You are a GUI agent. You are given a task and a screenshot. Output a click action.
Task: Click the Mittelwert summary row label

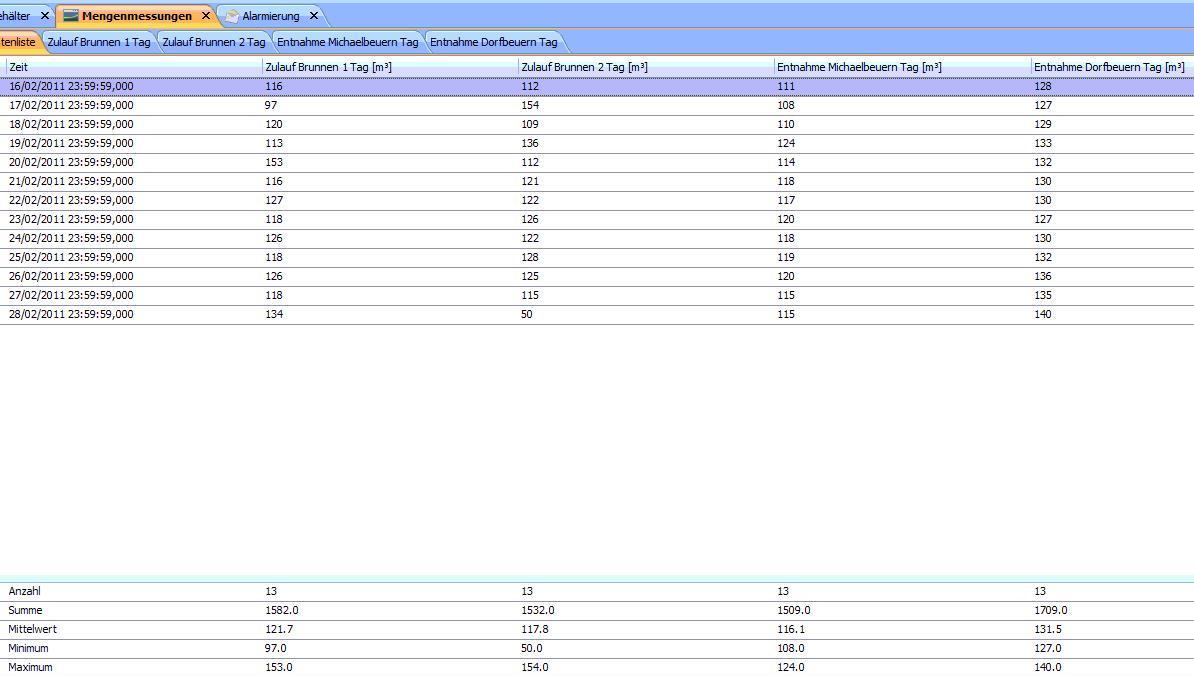[29, 629]
